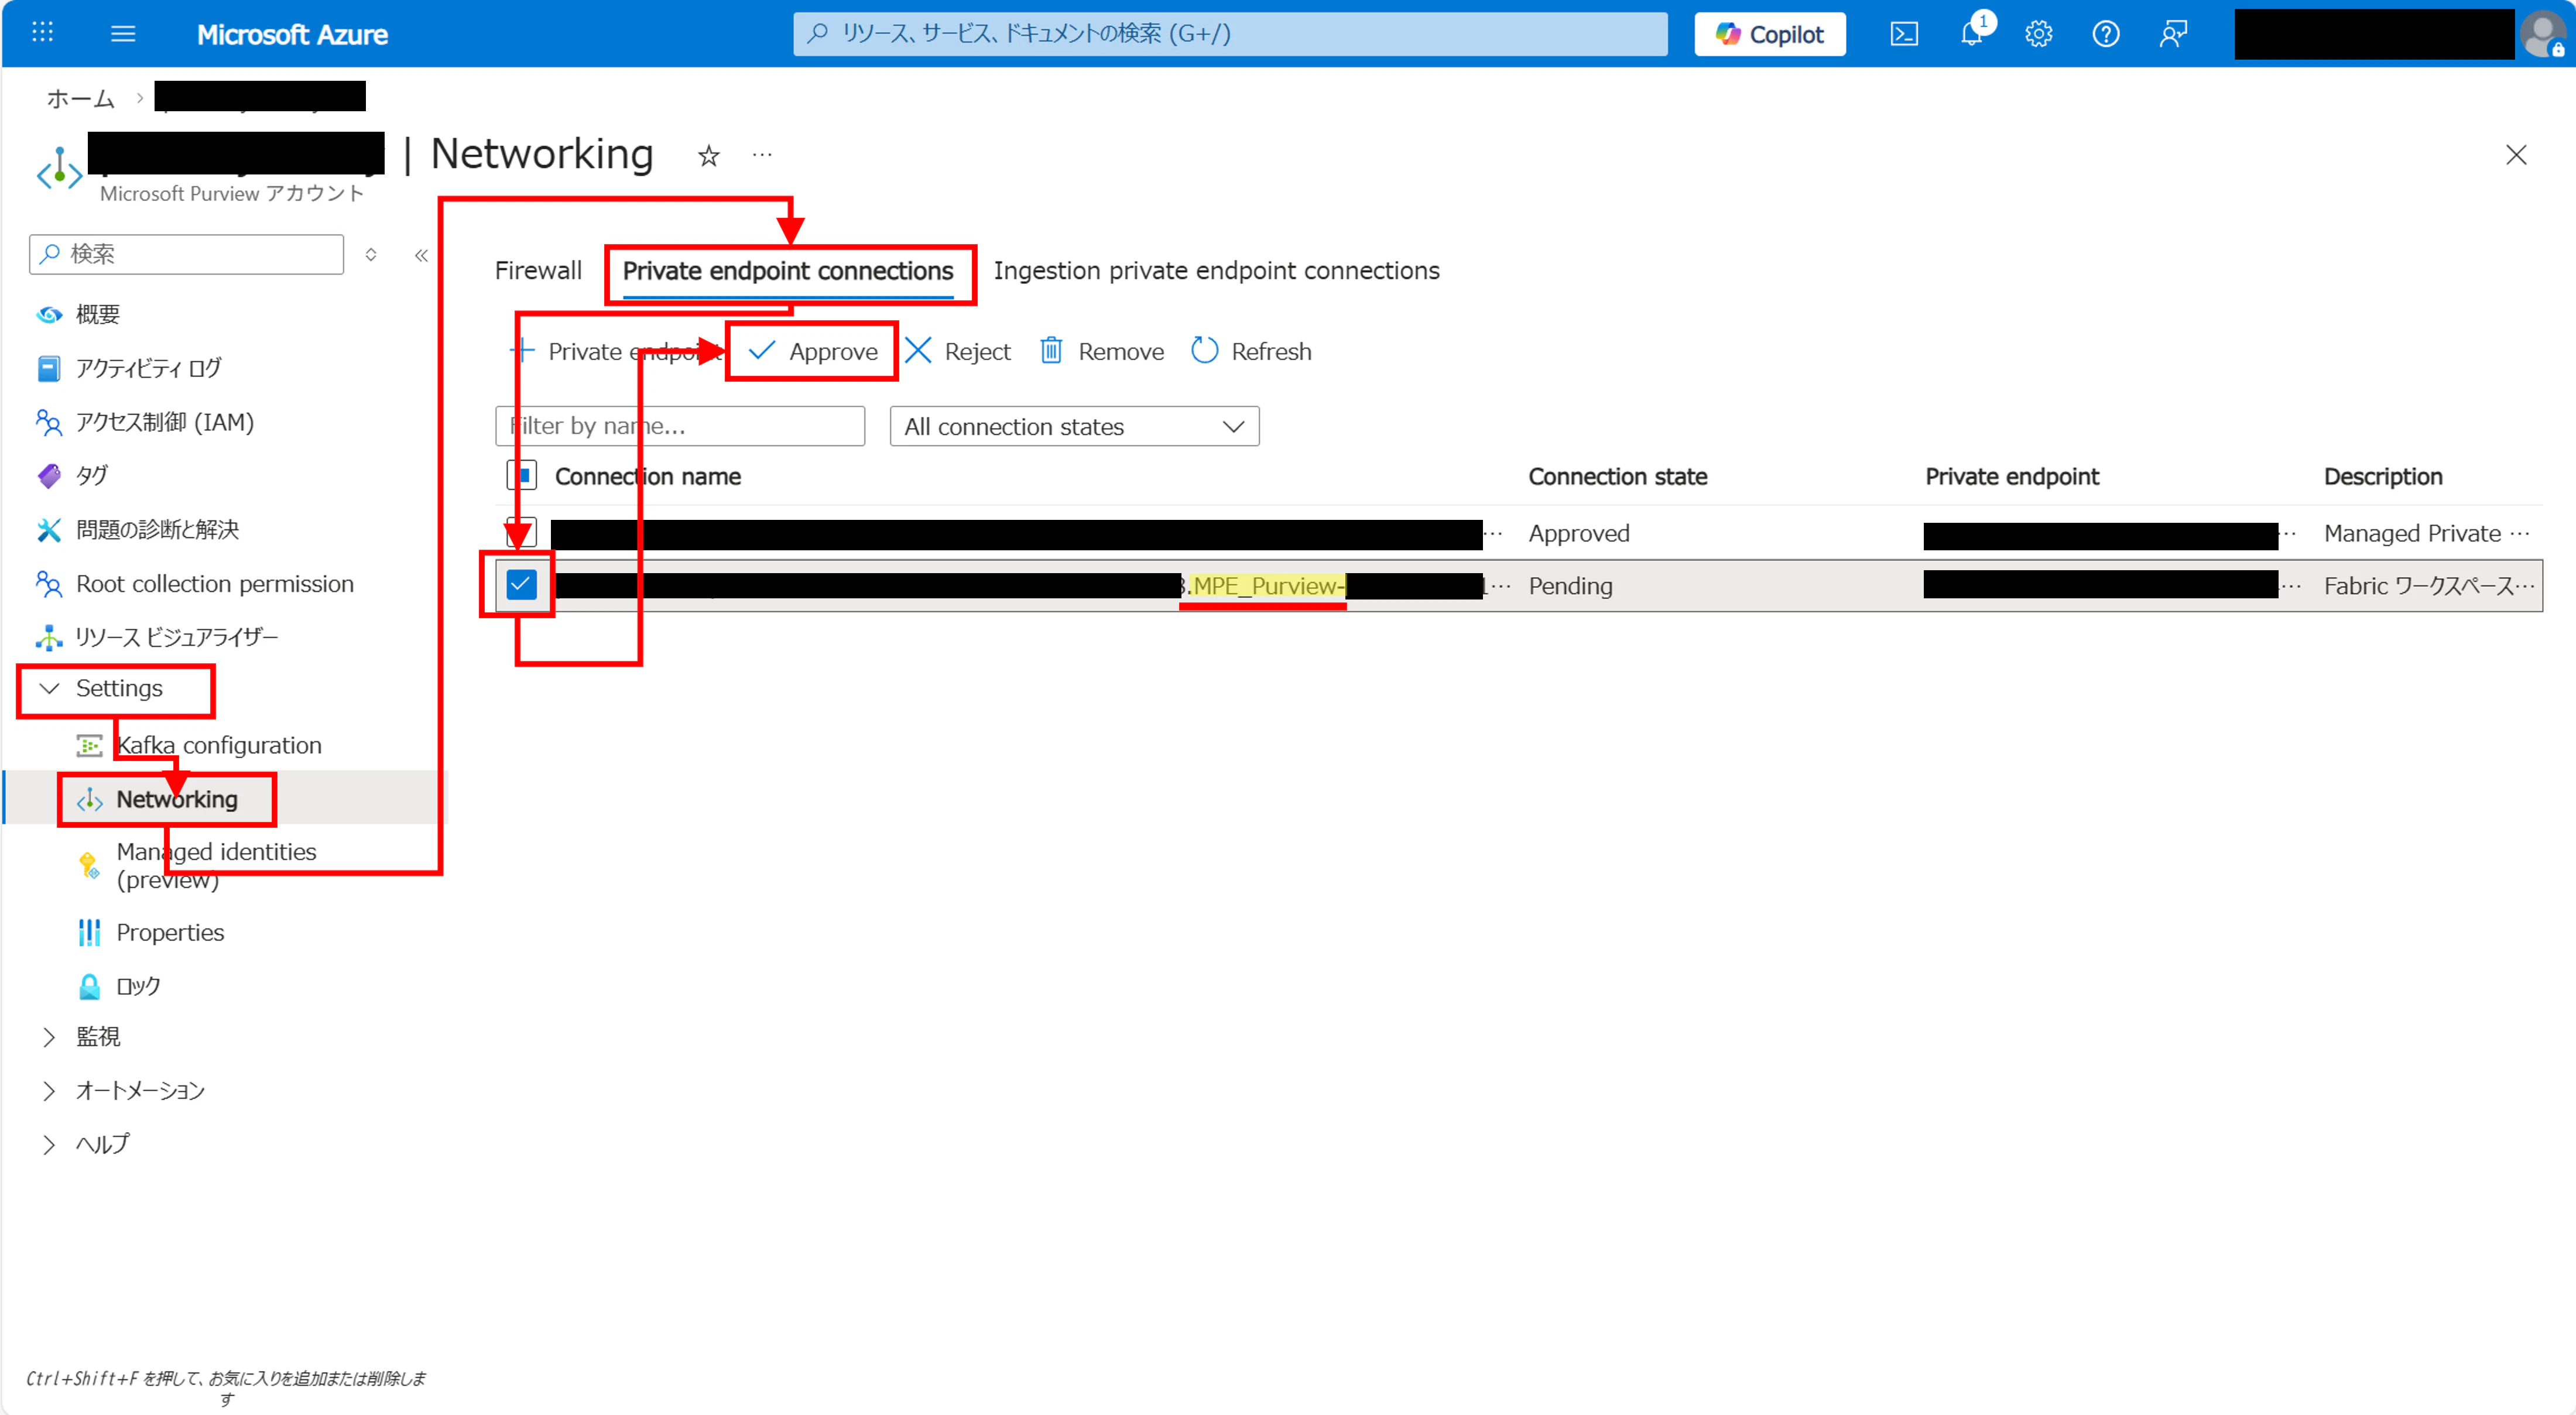This screenshot has width=2576, height=1415.
Task: Uncheck the Pending connection row checkbox
Action: (x=521, y=584)
